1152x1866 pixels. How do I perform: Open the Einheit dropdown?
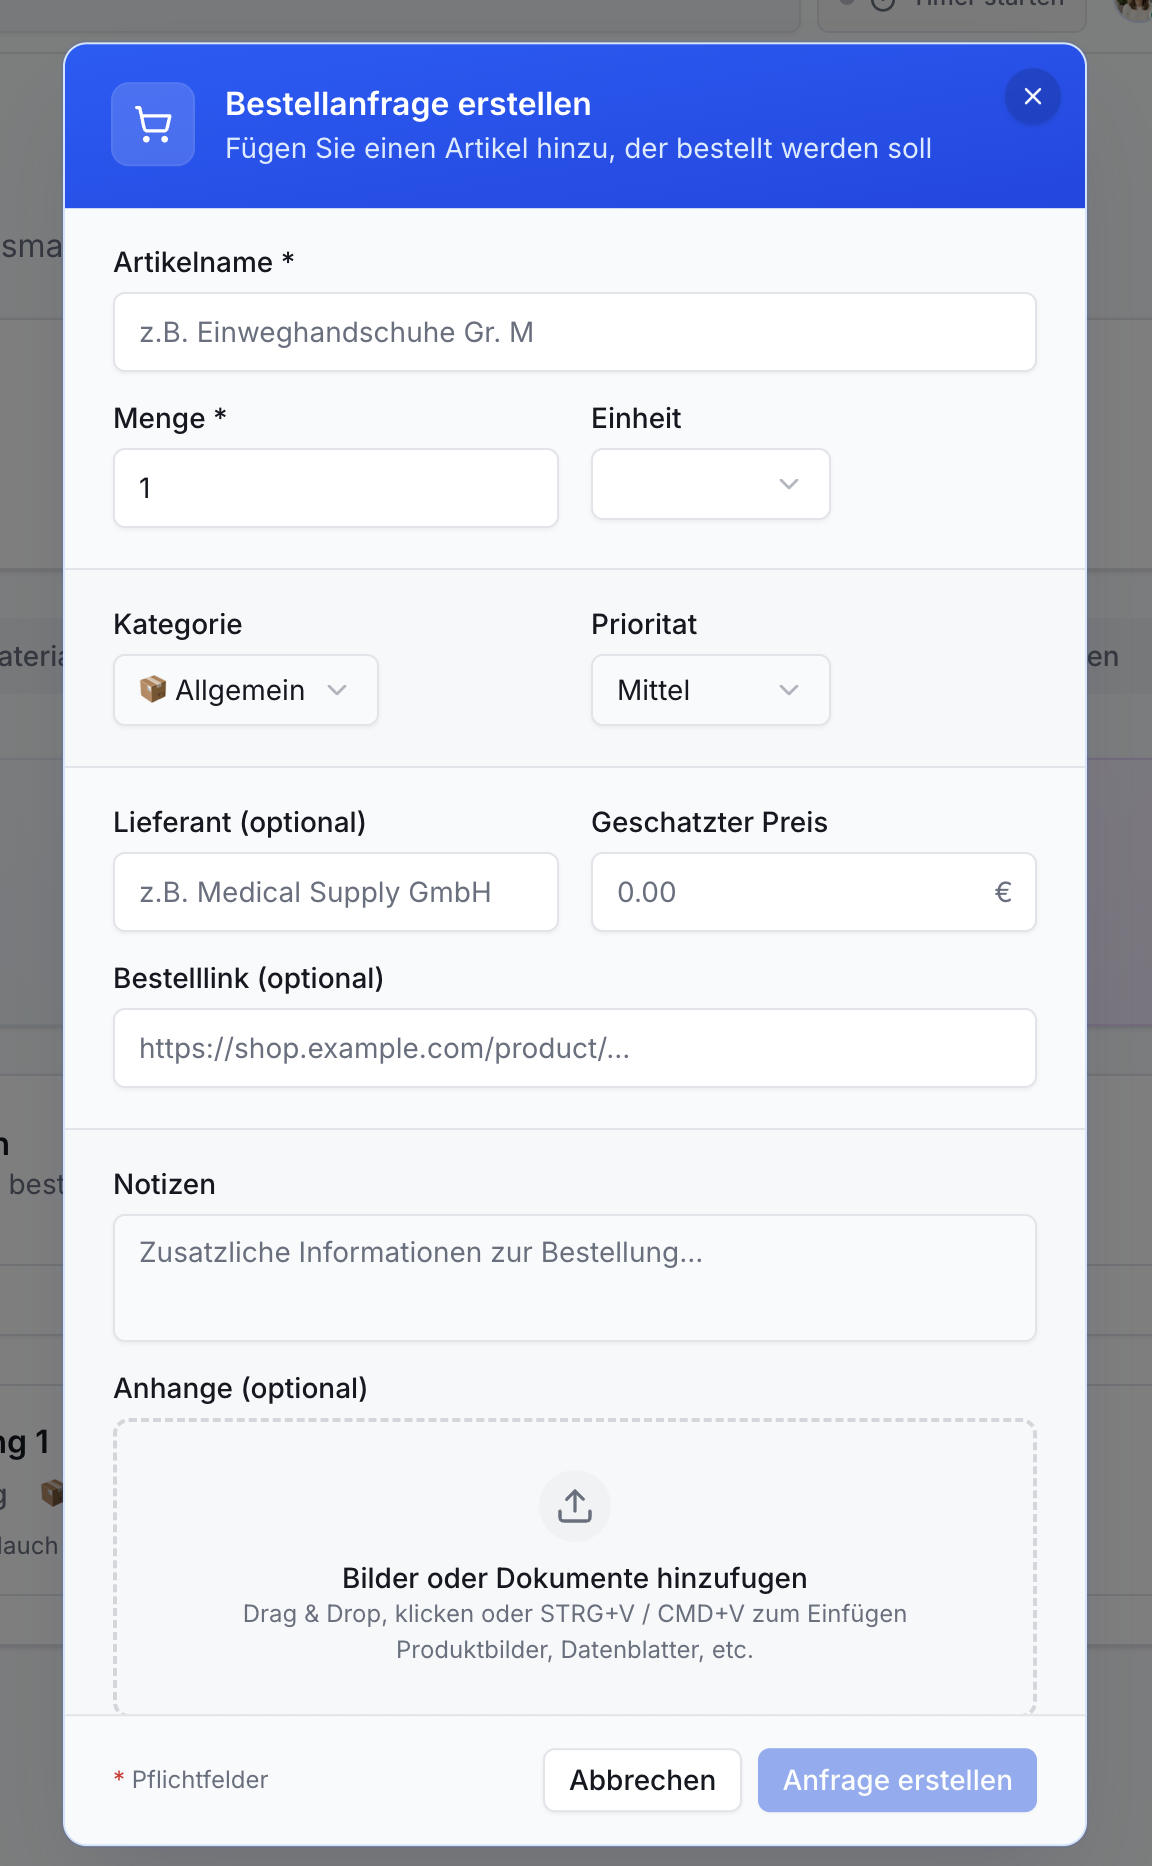[x=711, y=484]
